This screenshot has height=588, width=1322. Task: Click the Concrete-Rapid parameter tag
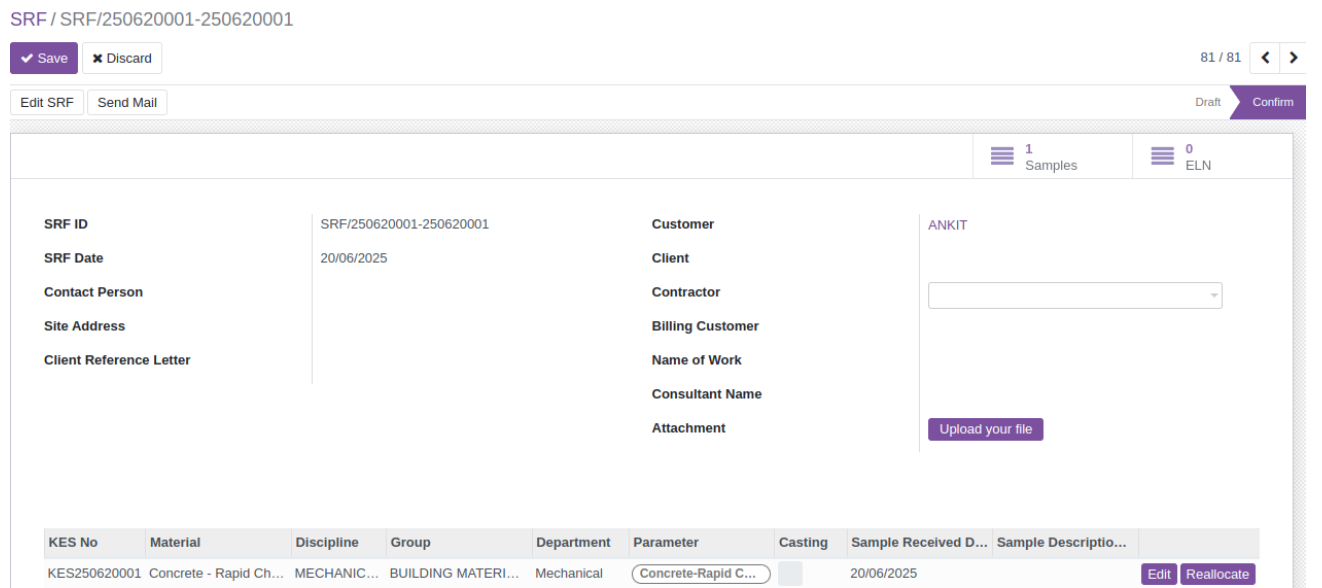coord(701,574)
